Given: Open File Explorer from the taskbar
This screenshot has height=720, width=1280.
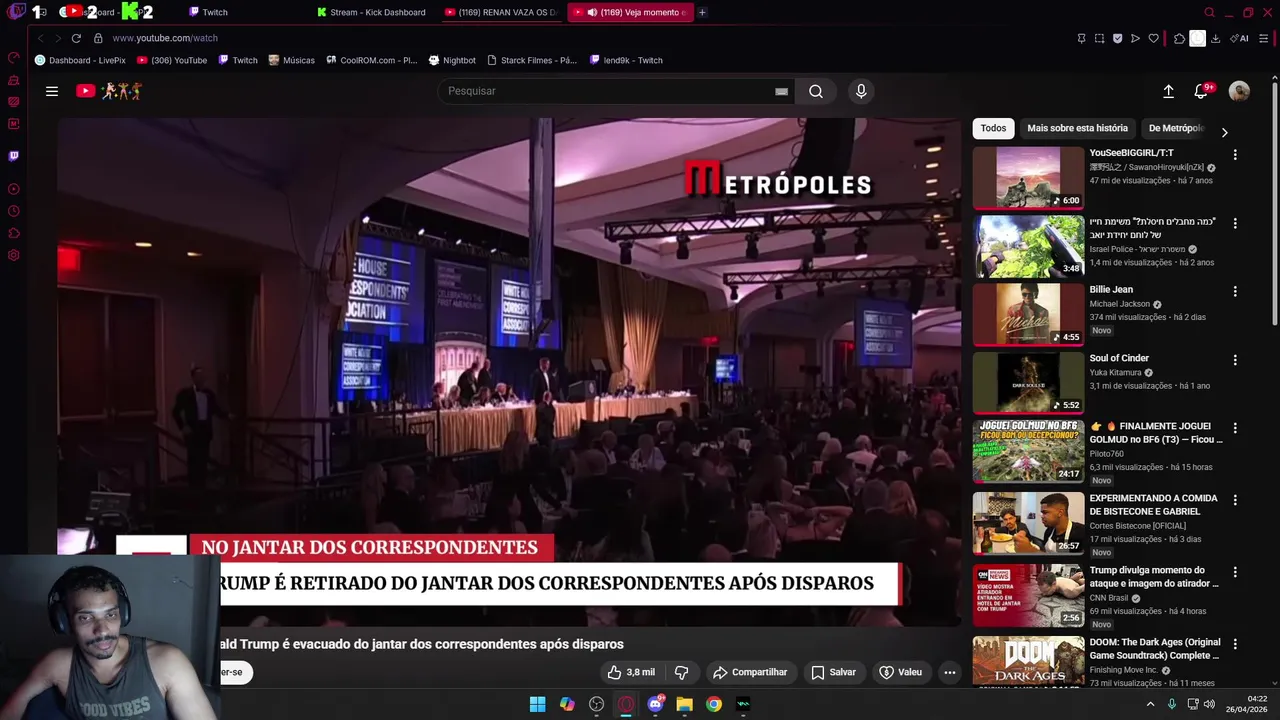Looking at the screenshot, I should tap(684, 704).
